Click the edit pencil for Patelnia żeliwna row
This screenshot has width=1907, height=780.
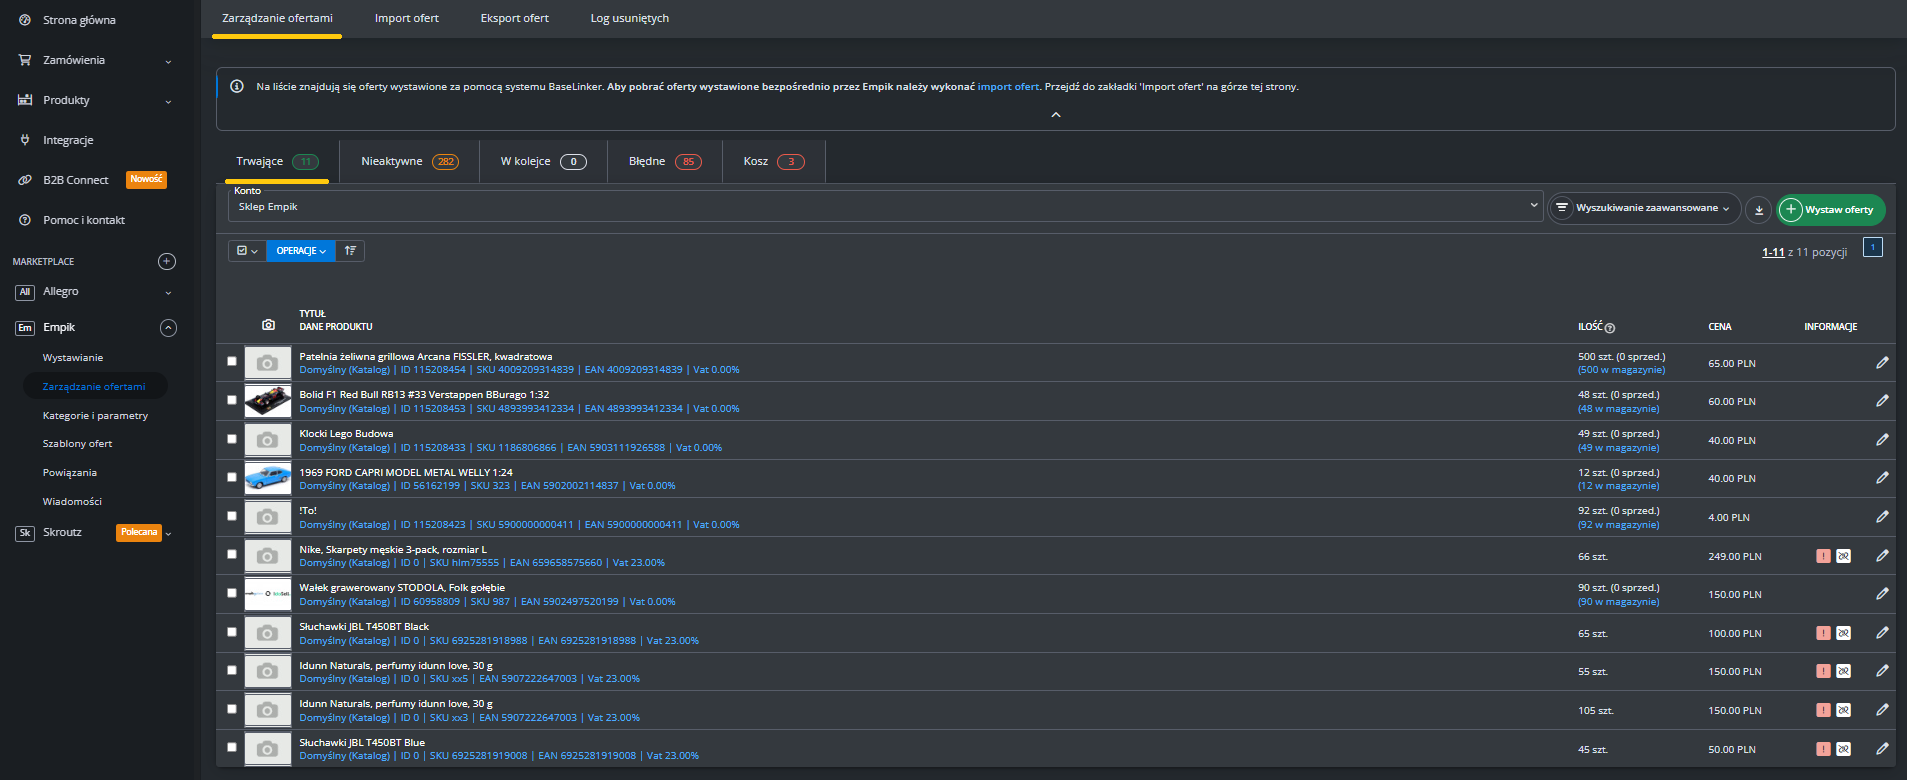[1881, 363]
